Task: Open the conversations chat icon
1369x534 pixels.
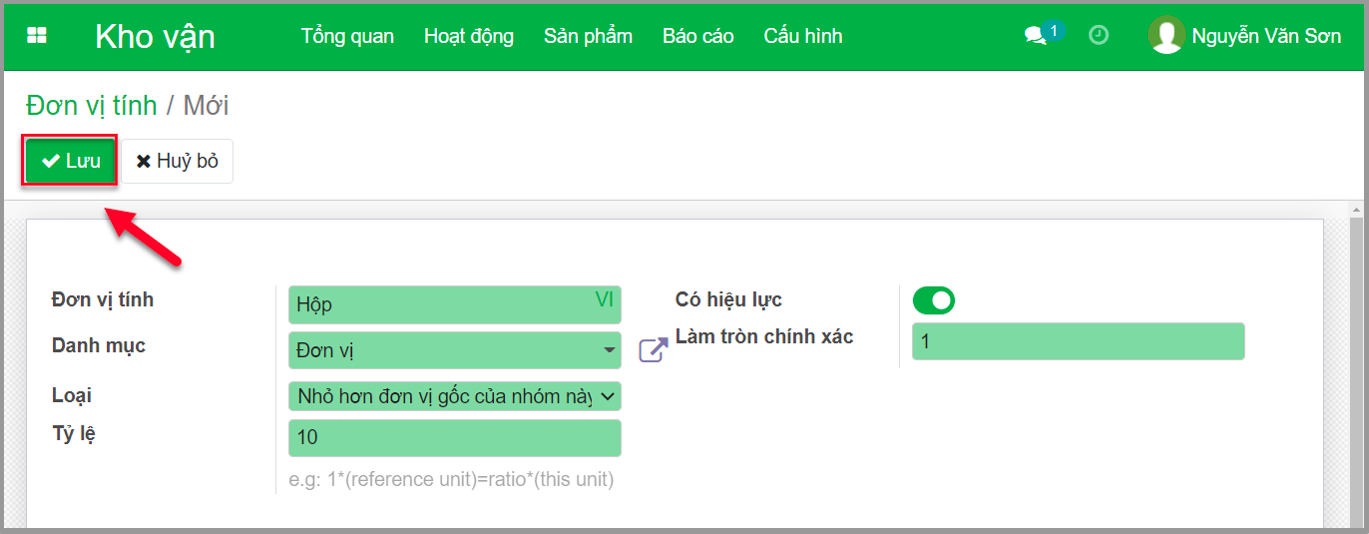Action: tap(1035, 36)
